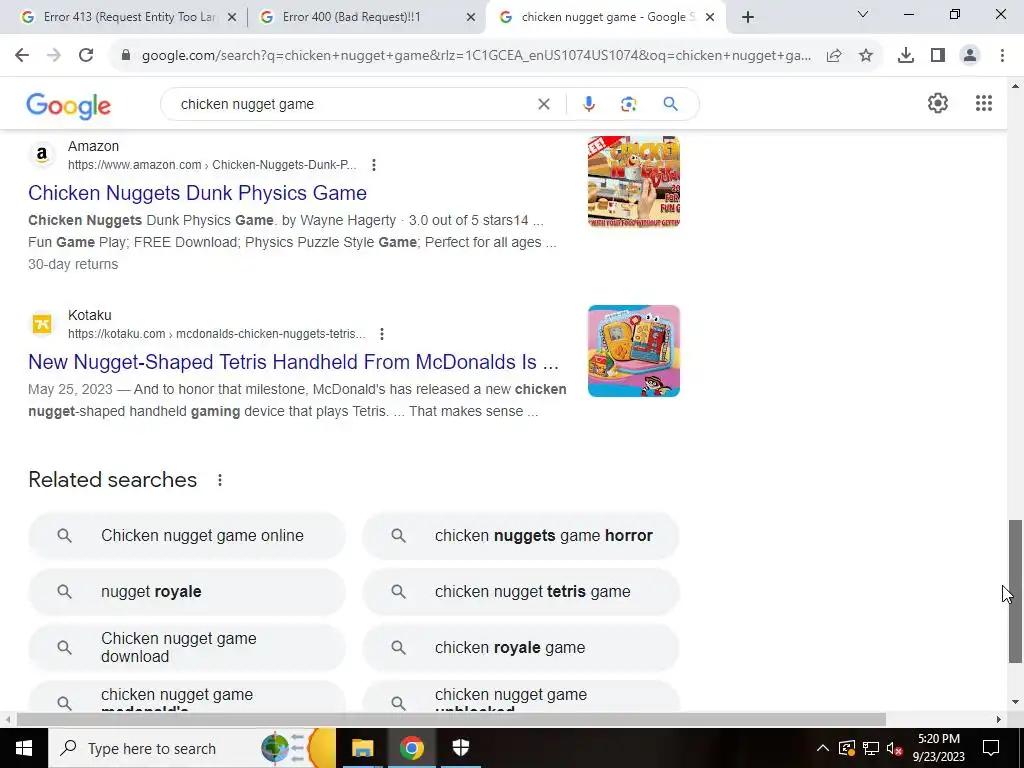Image resolution: width=1024 pixels, height=768 pixels.
Task: Search nugget royale suggestion
Action: coord(187,592)
